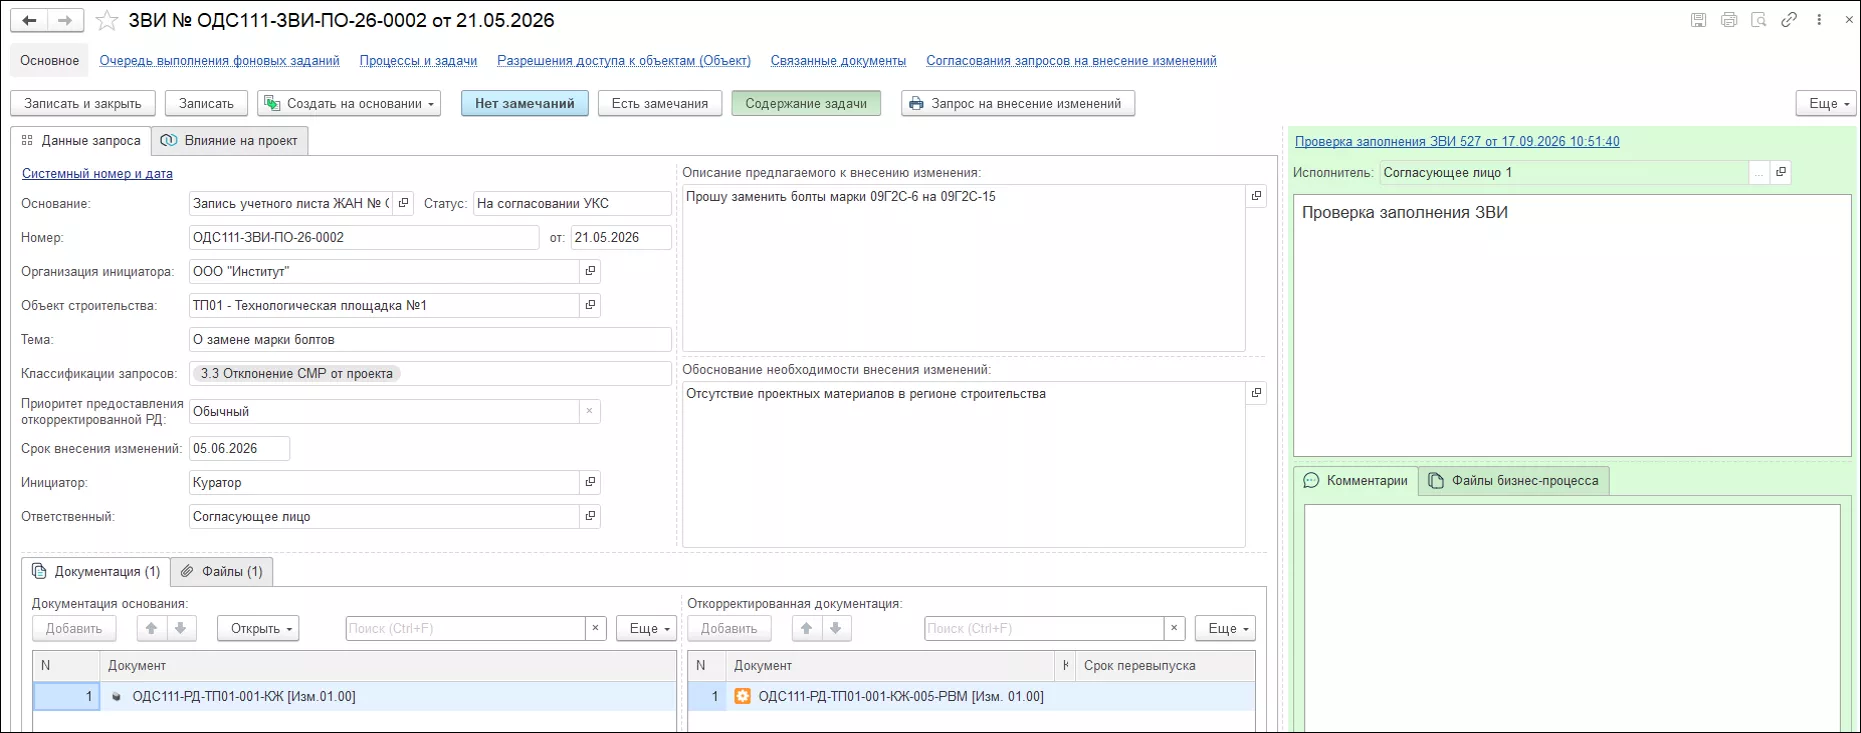This screenshot has height=733, width=1861.
Task: Go forward using the right arrow
Action: click(x=64, y=20)
